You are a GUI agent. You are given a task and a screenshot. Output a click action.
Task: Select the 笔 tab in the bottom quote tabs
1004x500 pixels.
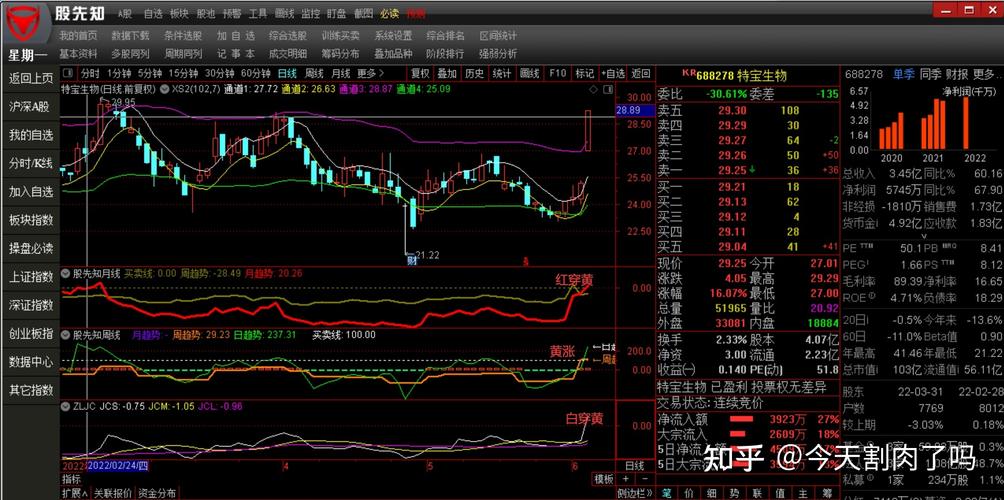tap(667, 493)
